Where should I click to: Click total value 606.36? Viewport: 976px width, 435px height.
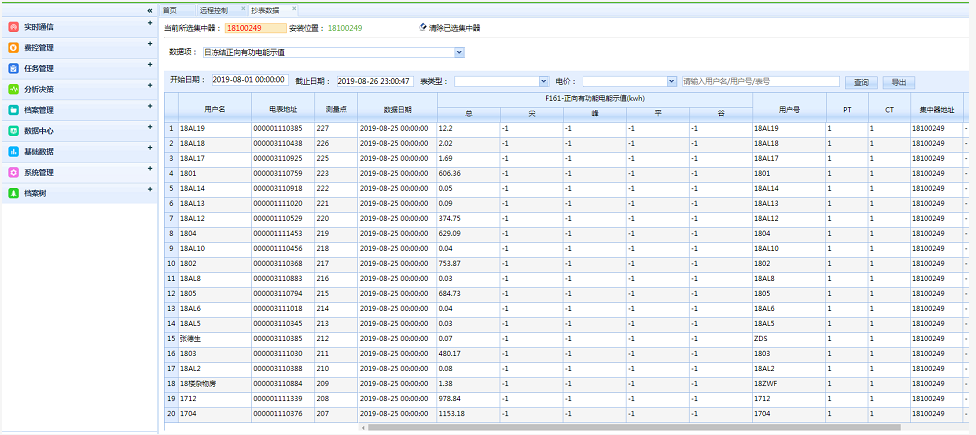468,173
